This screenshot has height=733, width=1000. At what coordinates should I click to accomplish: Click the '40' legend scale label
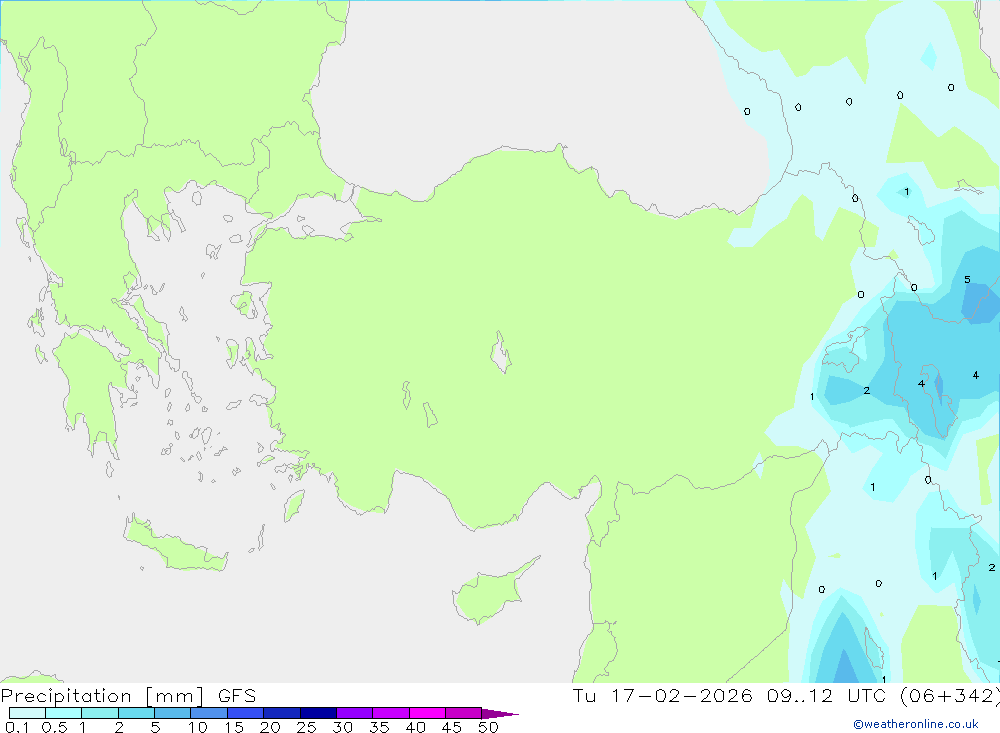click(x=416, y=727)
